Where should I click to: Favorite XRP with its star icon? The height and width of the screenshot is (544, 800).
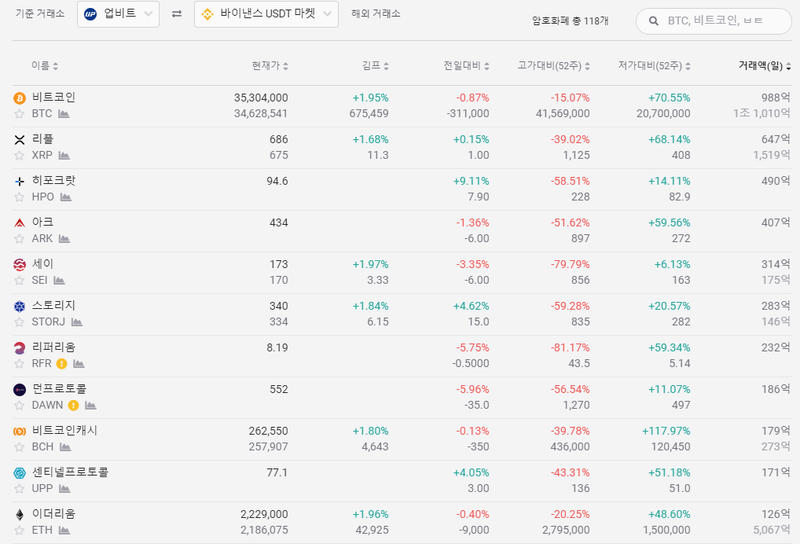pyautogui.click(x=19, y=156)
